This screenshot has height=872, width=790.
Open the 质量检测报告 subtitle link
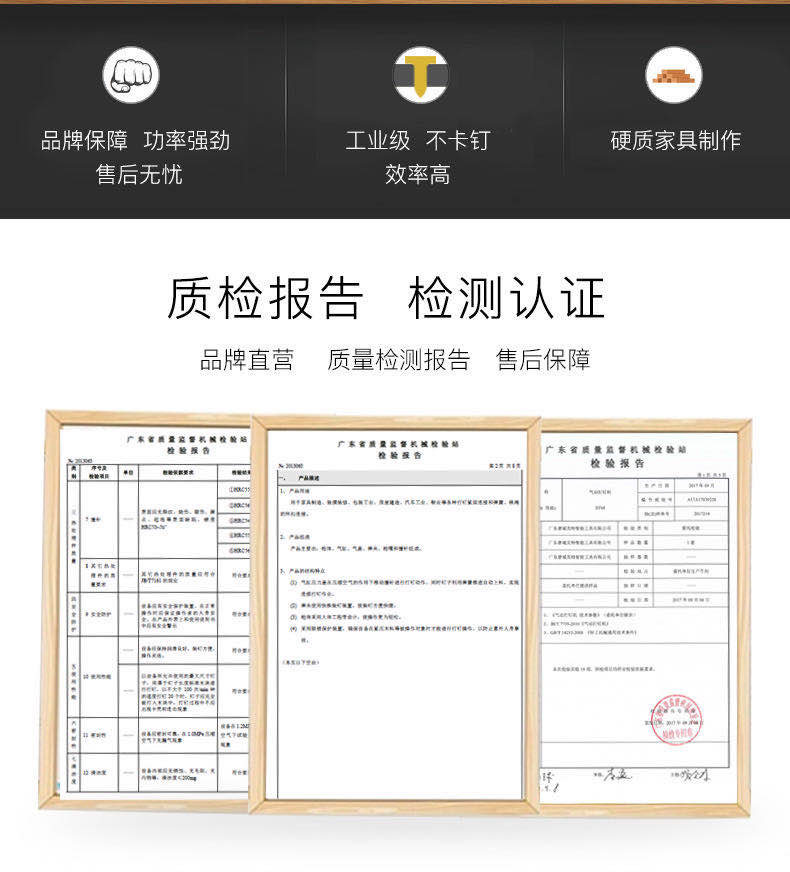coord(398,360)
